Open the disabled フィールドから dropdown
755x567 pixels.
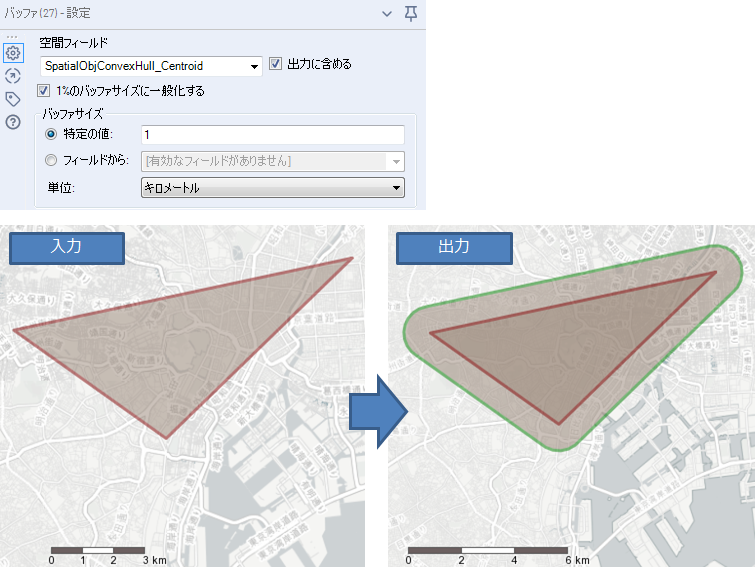(x=273, y=161)
